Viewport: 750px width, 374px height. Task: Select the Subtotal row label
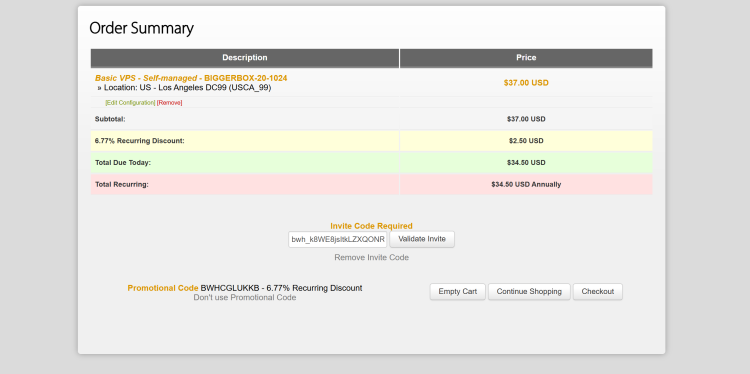[110, 119]
